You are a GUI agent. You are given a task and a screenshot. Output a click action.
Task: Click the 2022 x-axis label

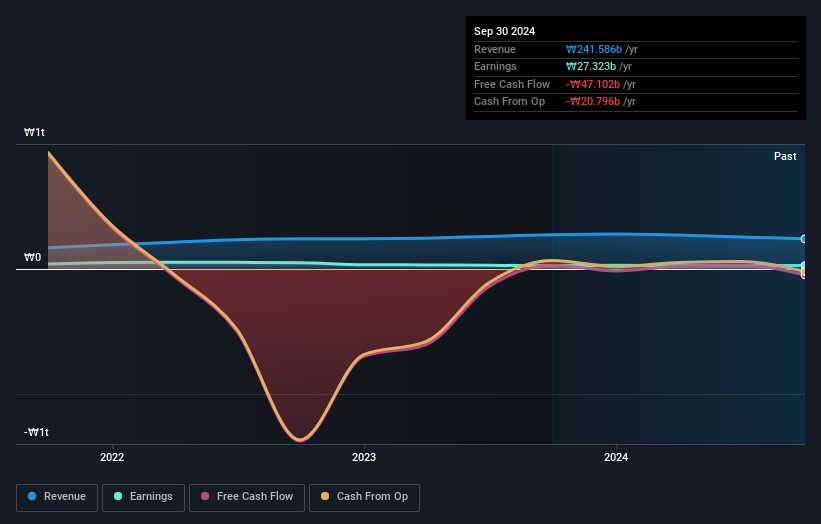click(112, 457)
